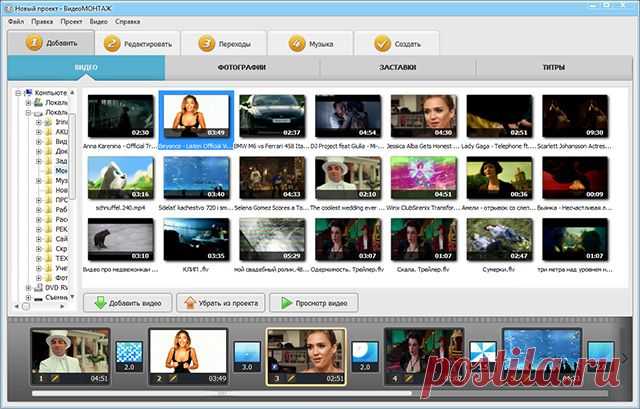Image resolution: width=640 pixels, height=409 pixels.
Task: Open the Файл menu
Action: pyautogui.click(x=16, y=21)
